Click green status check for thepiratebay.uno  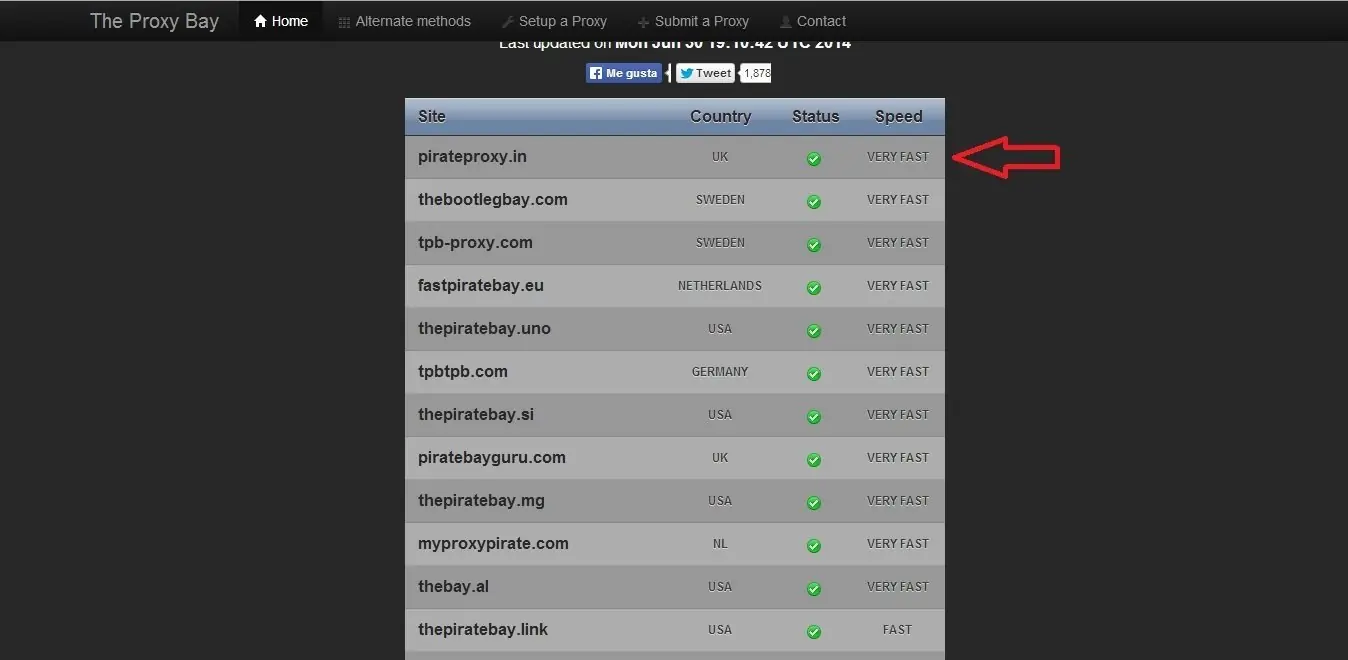point(814,331)
